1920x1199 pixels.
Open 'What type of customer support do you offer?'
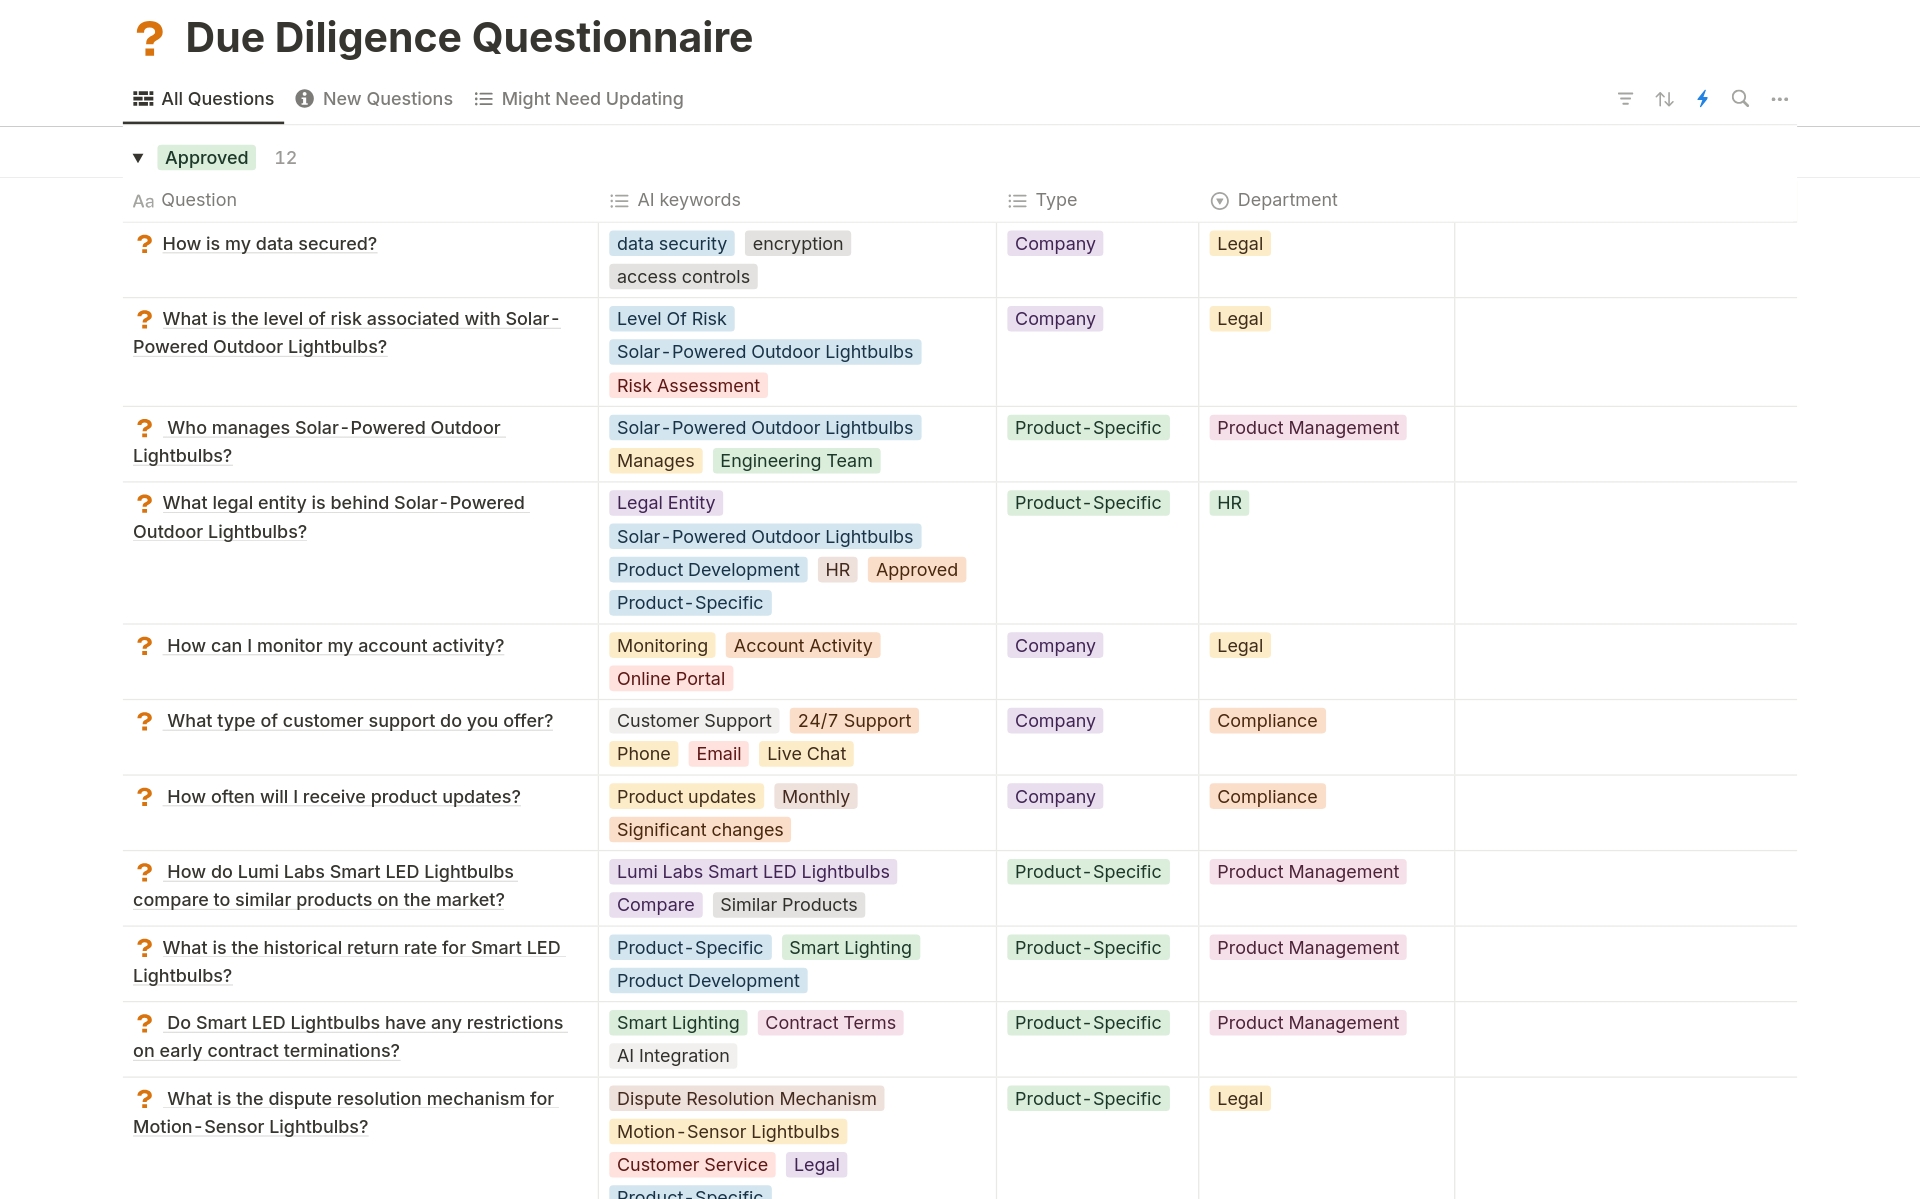[360, 721]
